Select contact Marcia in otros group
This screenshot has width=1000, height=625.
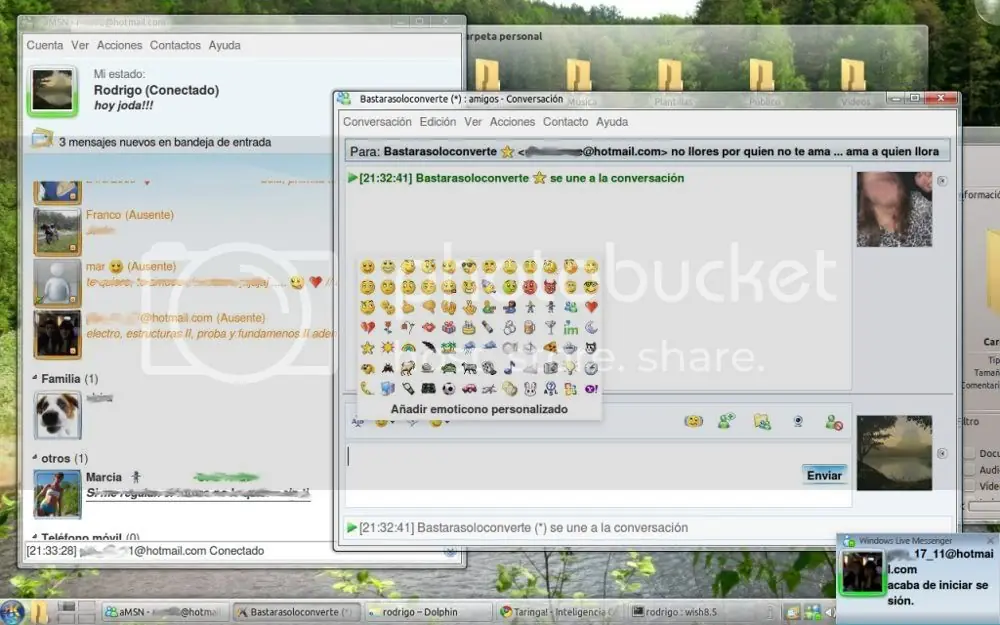pos(104,477)
